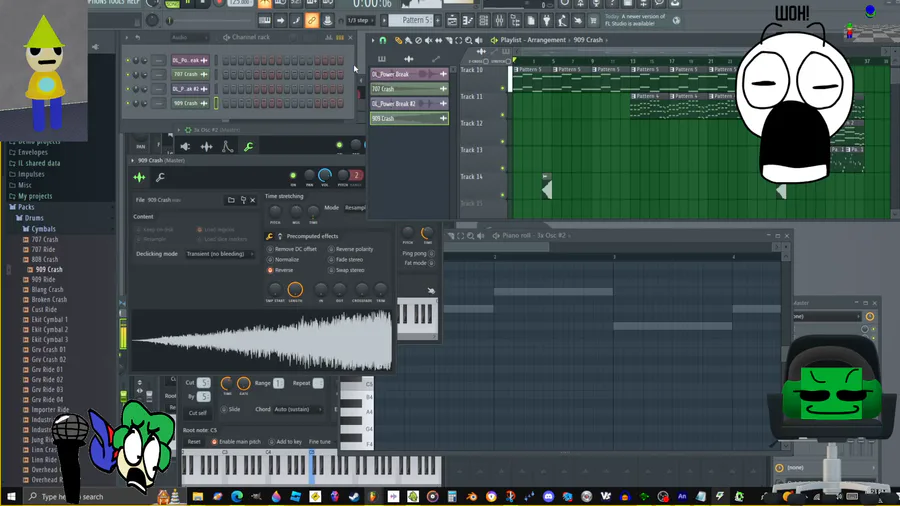Select 909 Crash in the Playlist picker

(409, 119)
